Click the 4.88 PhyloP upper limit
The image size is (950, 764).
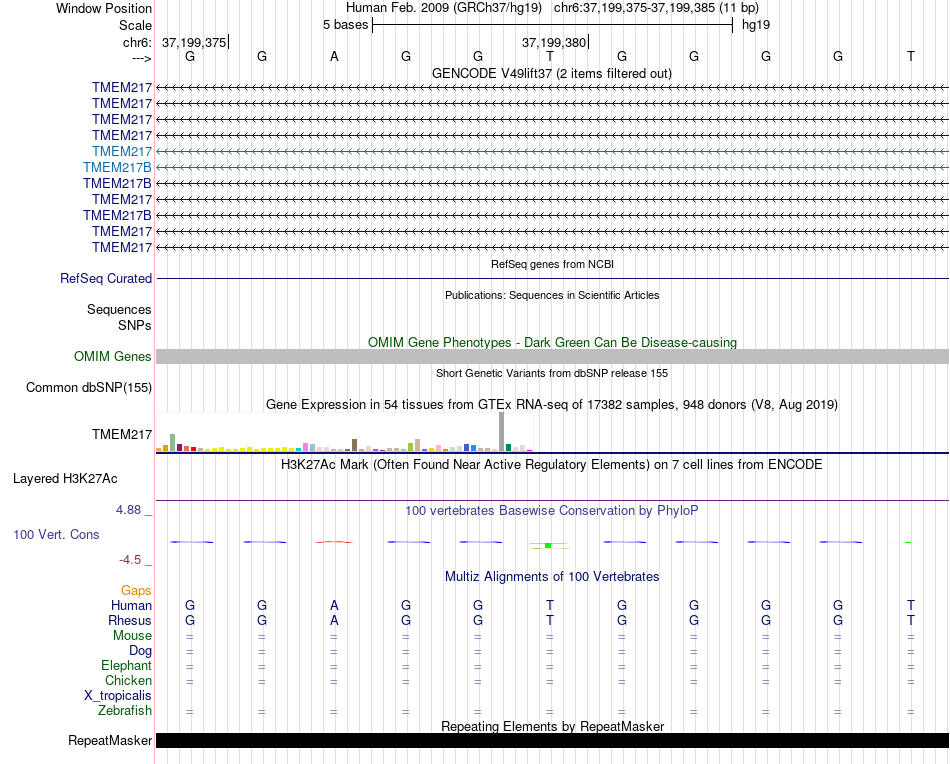click(128, 510)
